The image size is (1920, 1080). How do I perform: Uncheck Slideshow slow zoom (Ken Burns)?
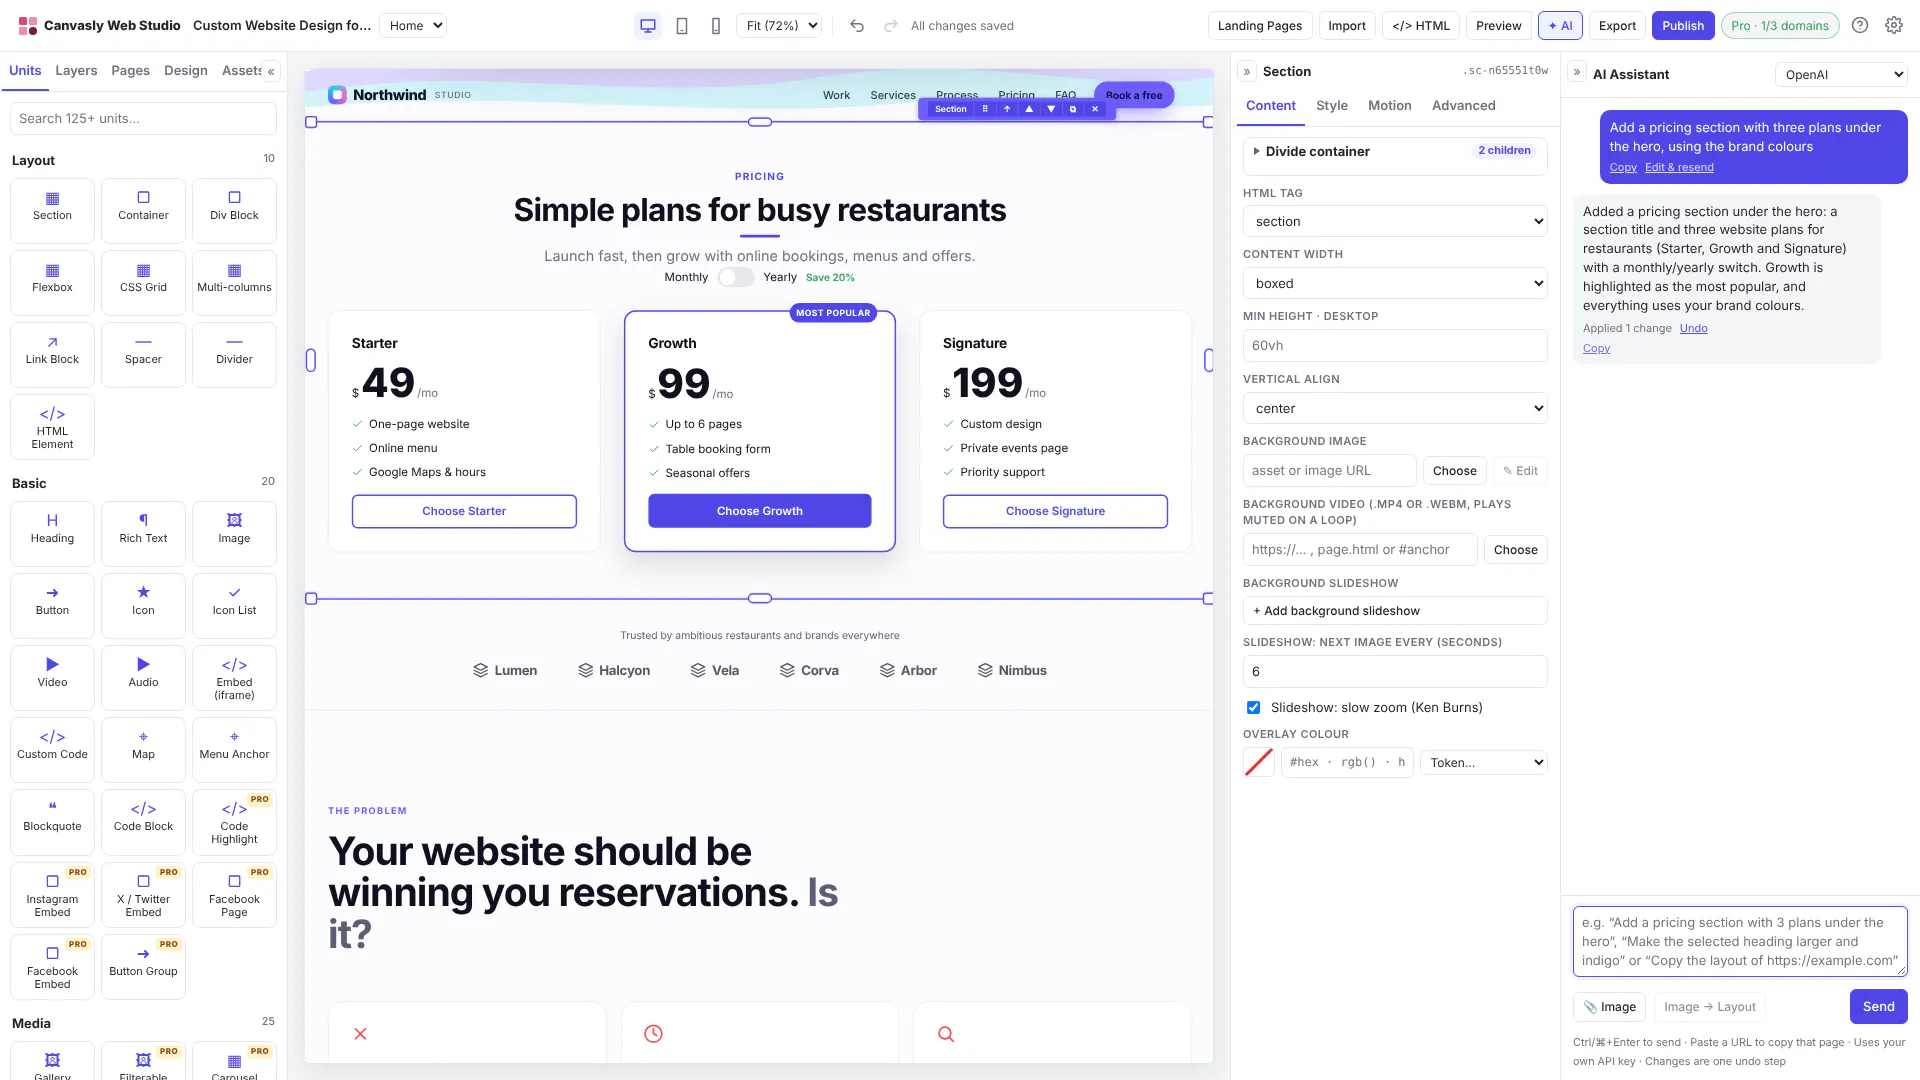coord(1253,708)
